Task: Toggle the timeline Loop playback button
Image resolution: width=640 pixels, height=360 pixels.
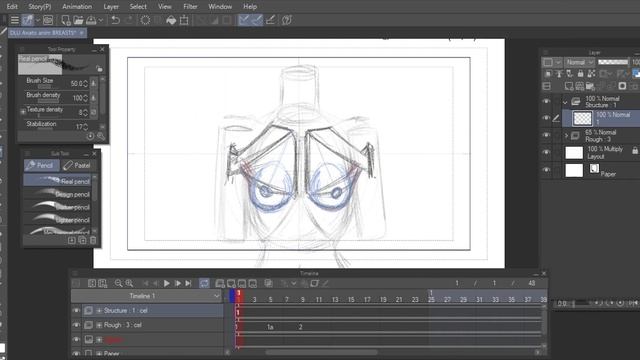Action: [x=204, y=283]
